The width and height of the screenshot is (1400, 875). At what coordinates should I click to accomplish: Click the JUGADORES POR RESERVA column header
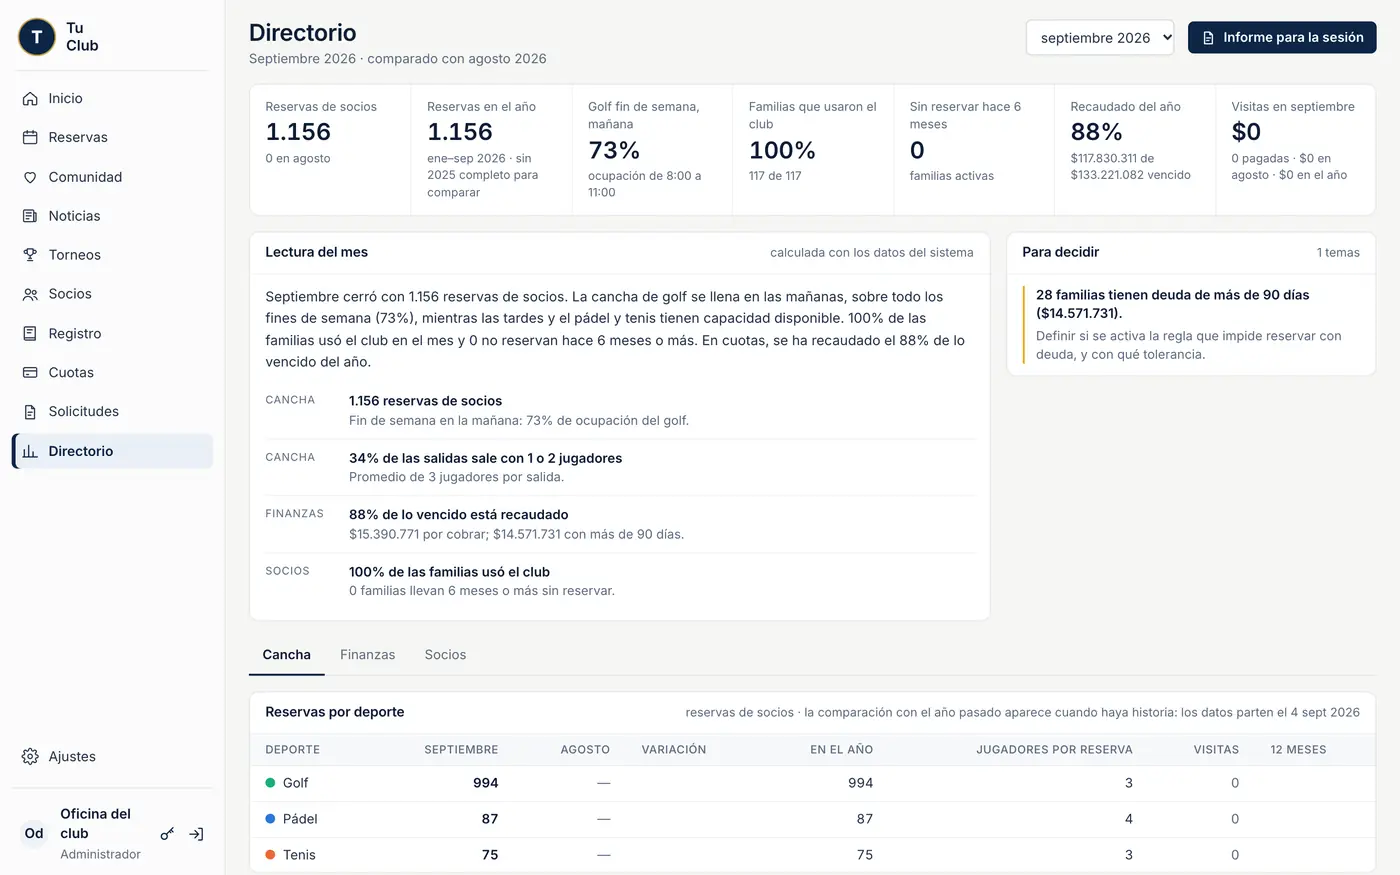[x=1054, y=750]
